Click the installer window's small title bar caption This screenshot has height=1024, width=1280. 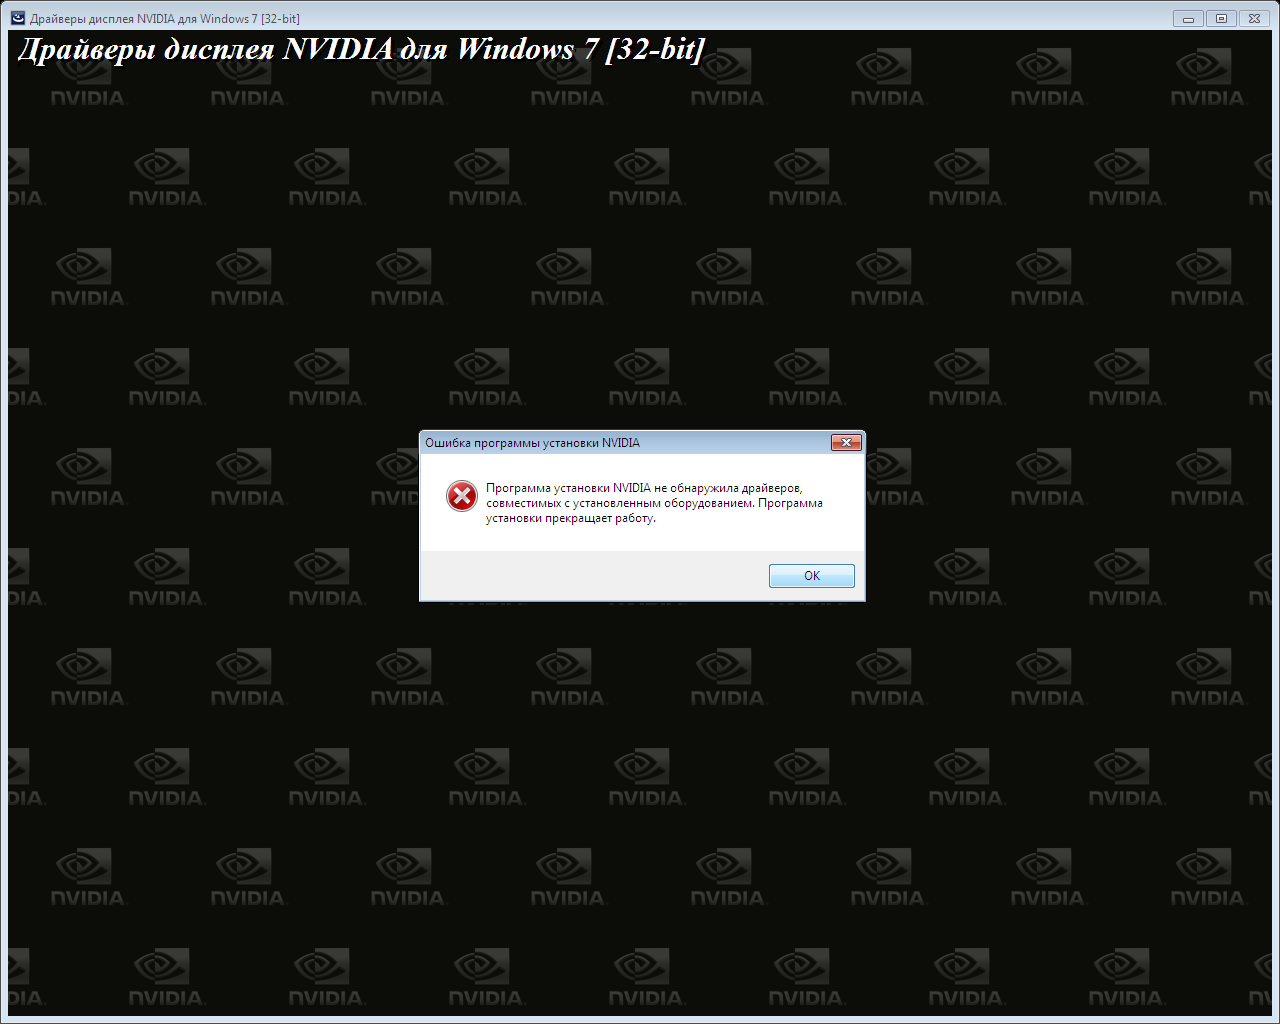[165, 19]
